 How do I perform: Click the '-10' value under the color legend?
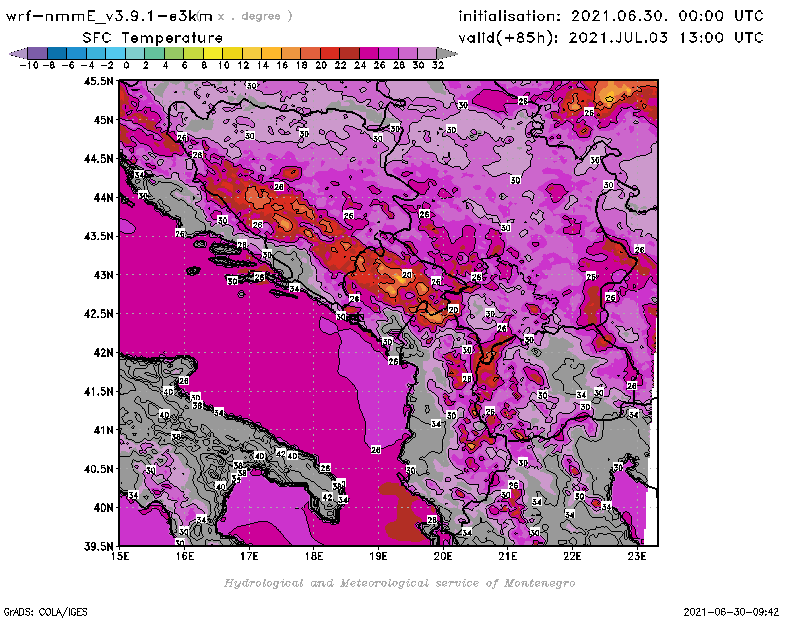point(29,65)
